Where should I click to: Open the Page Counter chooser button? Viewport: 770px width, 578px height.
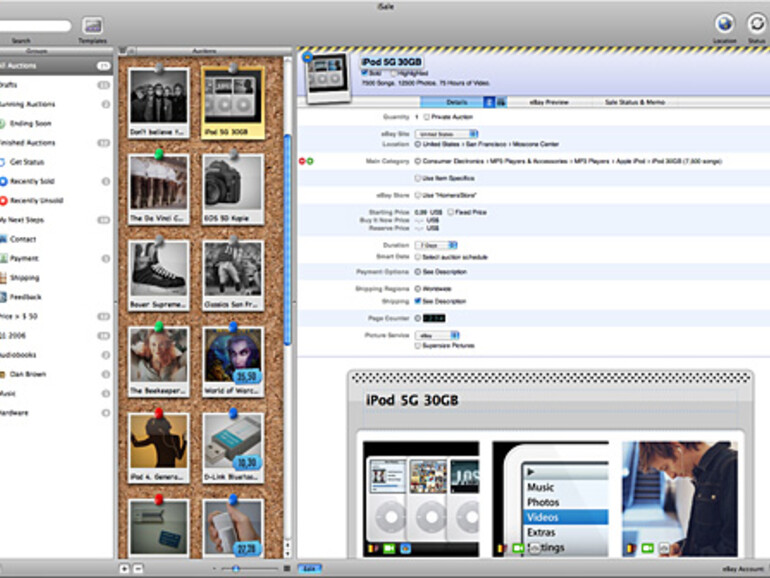(418, 318)
